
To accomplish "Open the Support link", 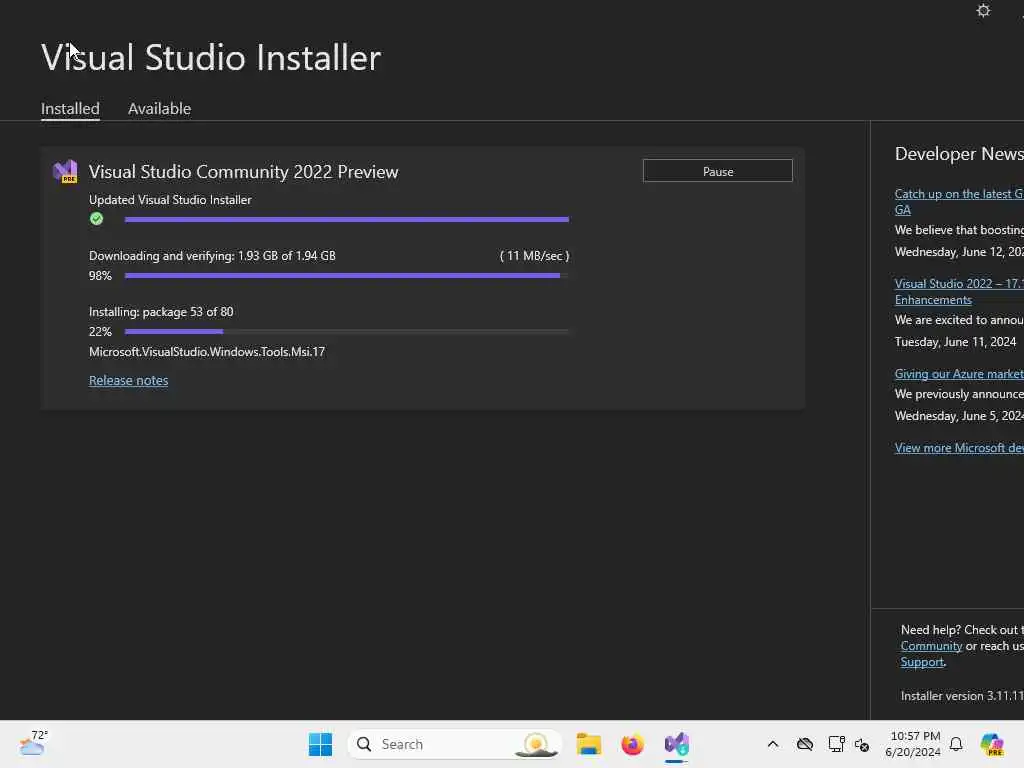I will coord(922,662).
